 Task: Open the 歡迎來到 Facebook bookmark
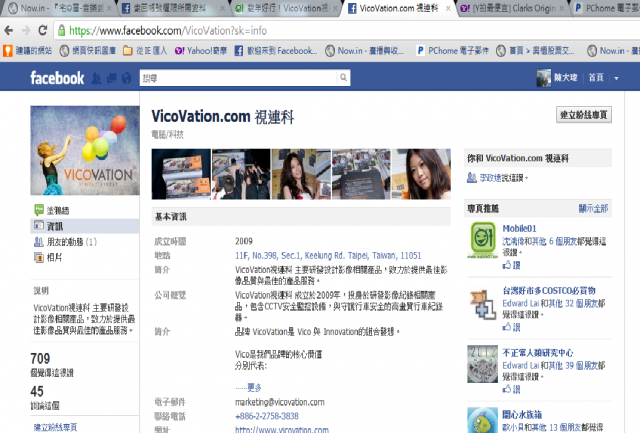pos(276,51)
